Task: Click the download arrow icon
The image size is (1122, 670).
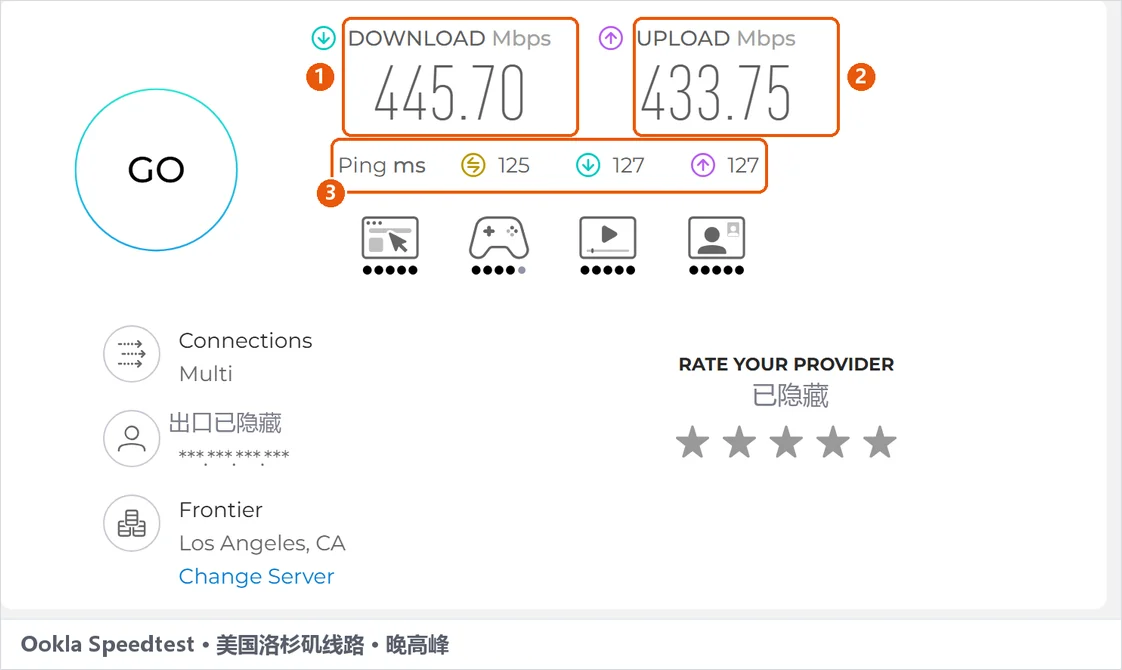Action: [323, 38]
